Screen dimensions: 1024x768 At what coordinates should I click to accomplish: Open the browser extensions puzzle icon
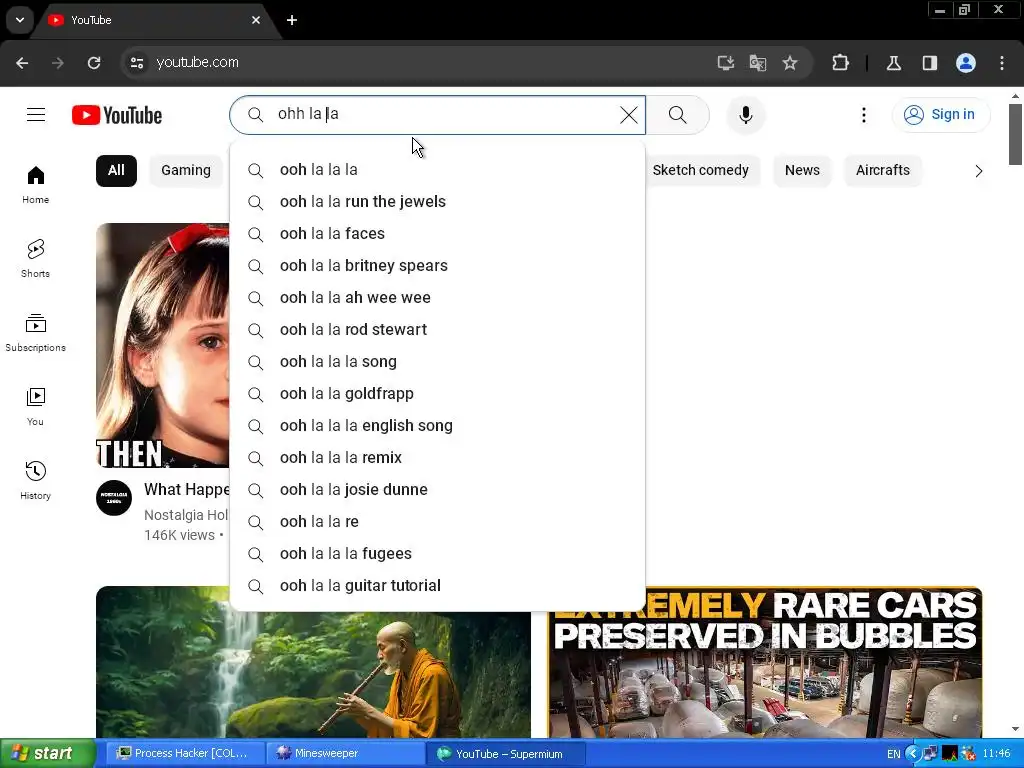coord(840,63)
